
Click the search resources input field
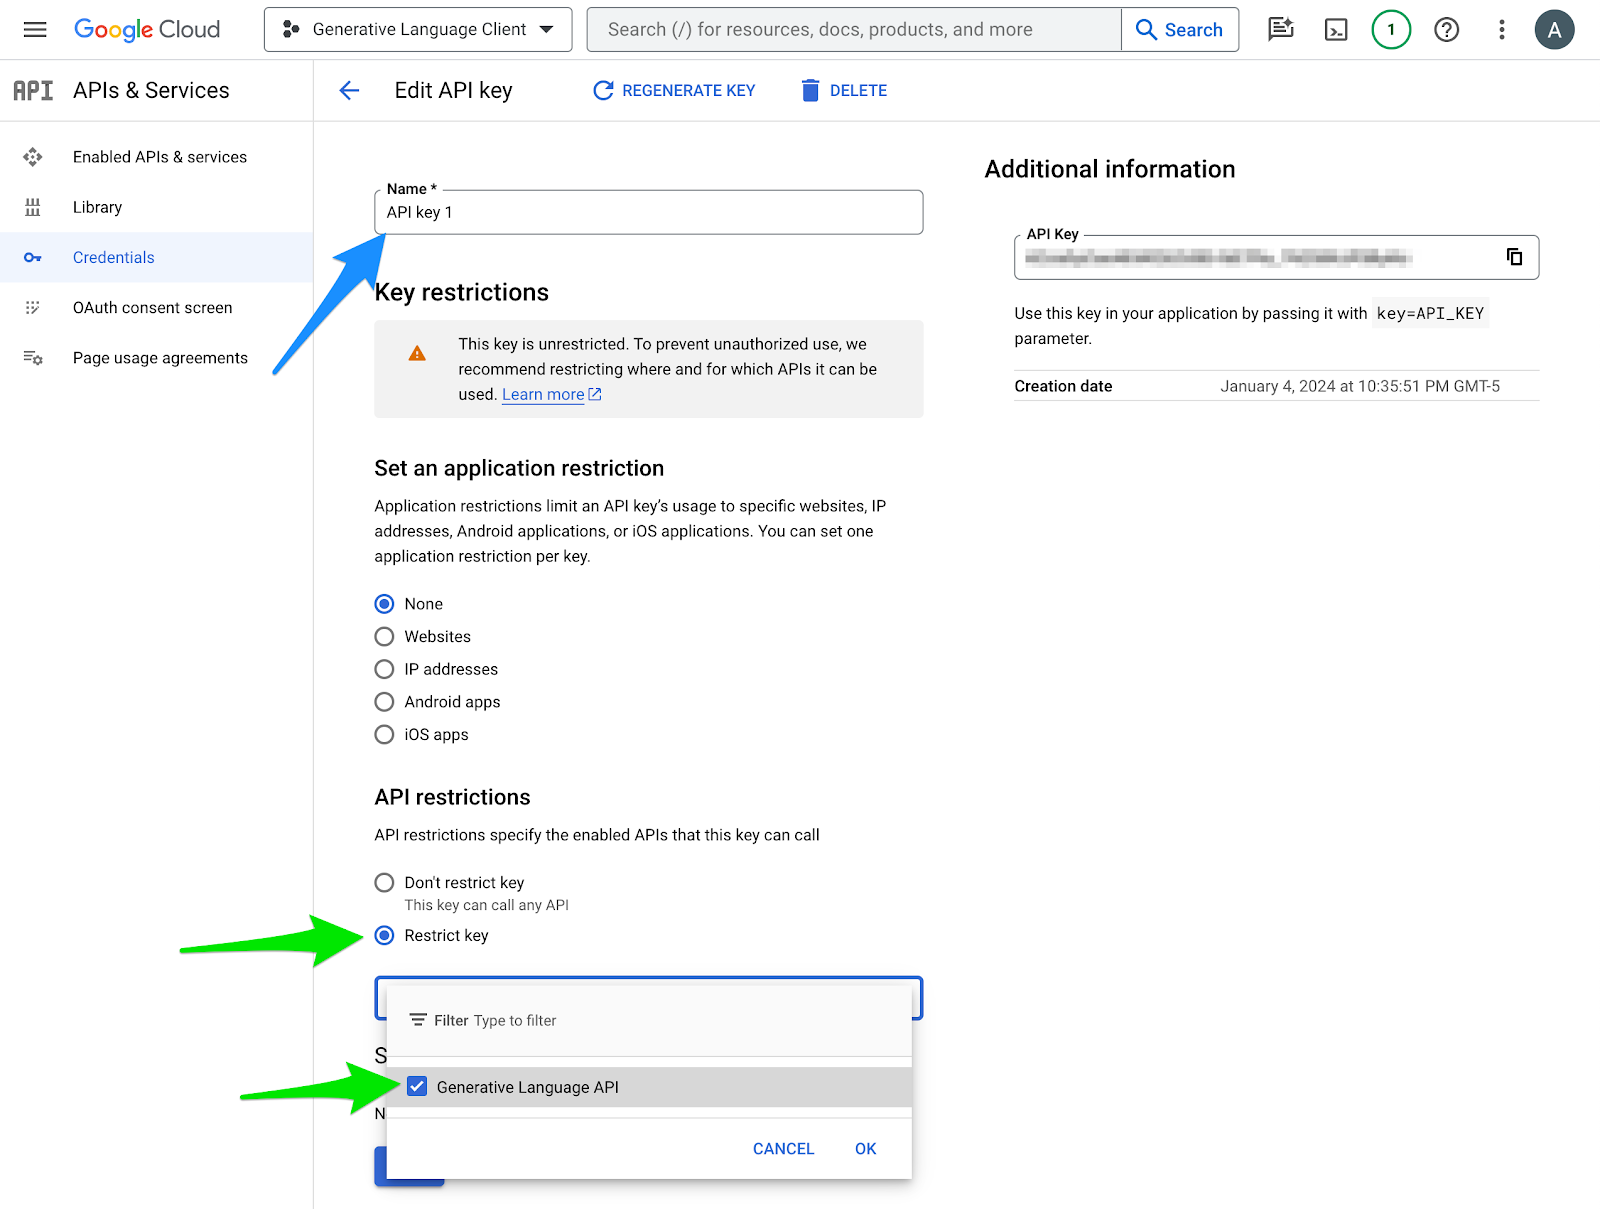click(x=854, y=30)
